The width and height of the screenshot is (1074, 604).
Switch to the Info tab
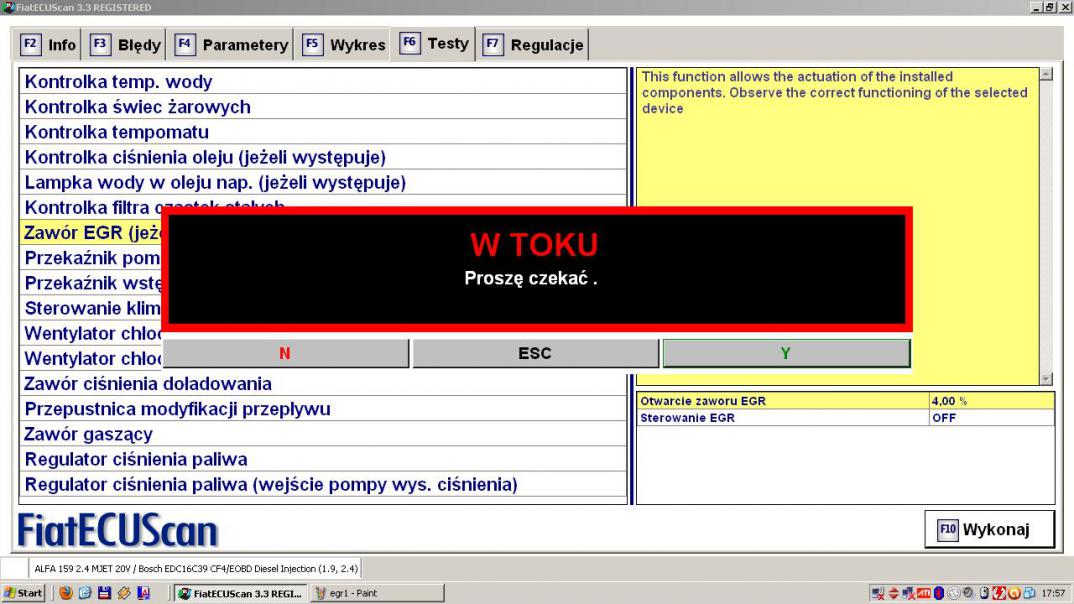tap(48, 45)
